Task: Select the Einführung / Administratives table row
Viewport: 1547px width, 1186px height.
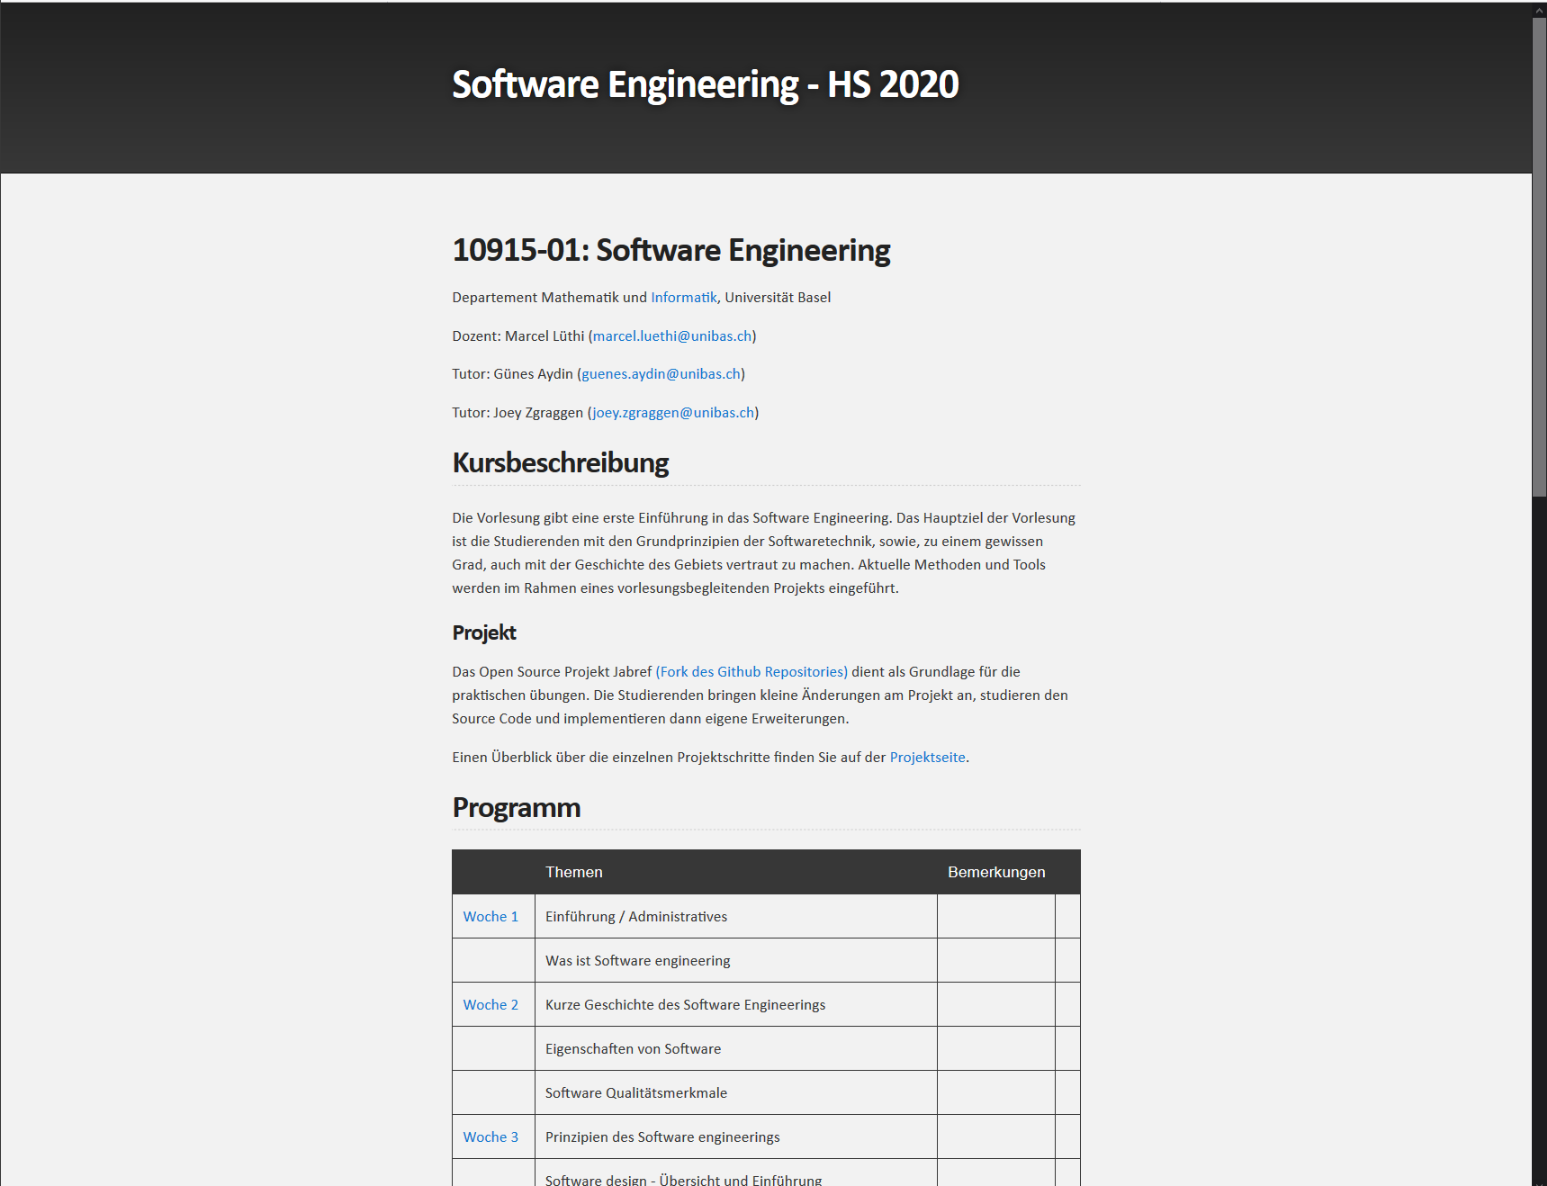Action: pos(636,916)
